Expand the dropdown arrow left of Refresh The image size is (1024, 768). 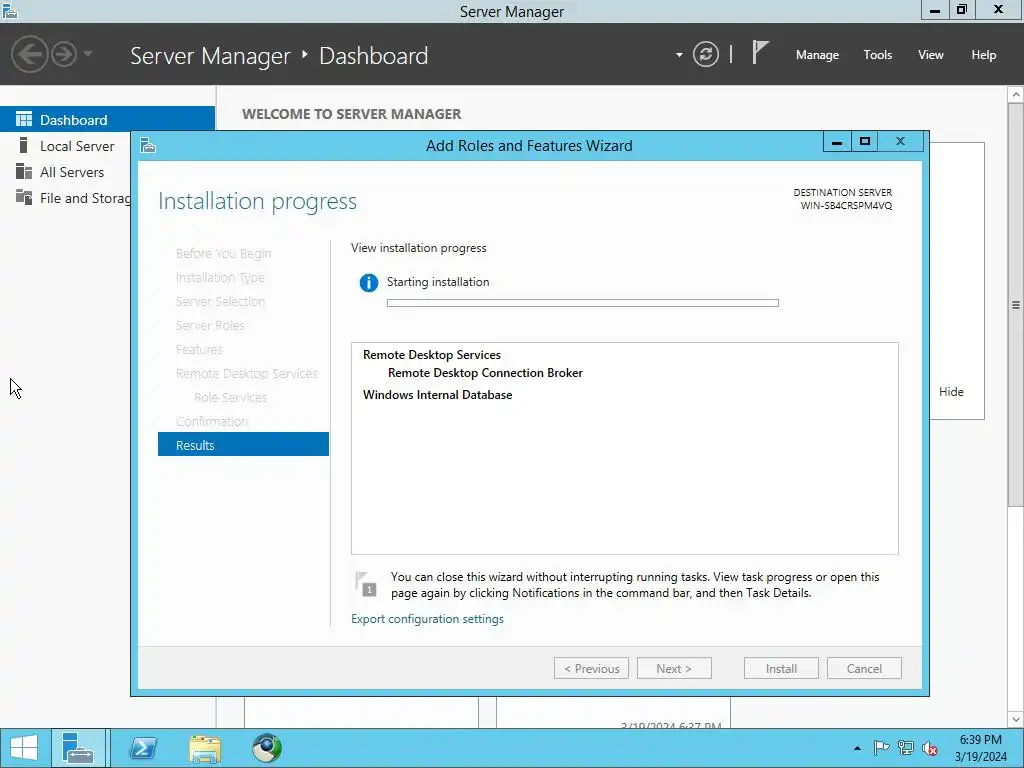point(679,55)
